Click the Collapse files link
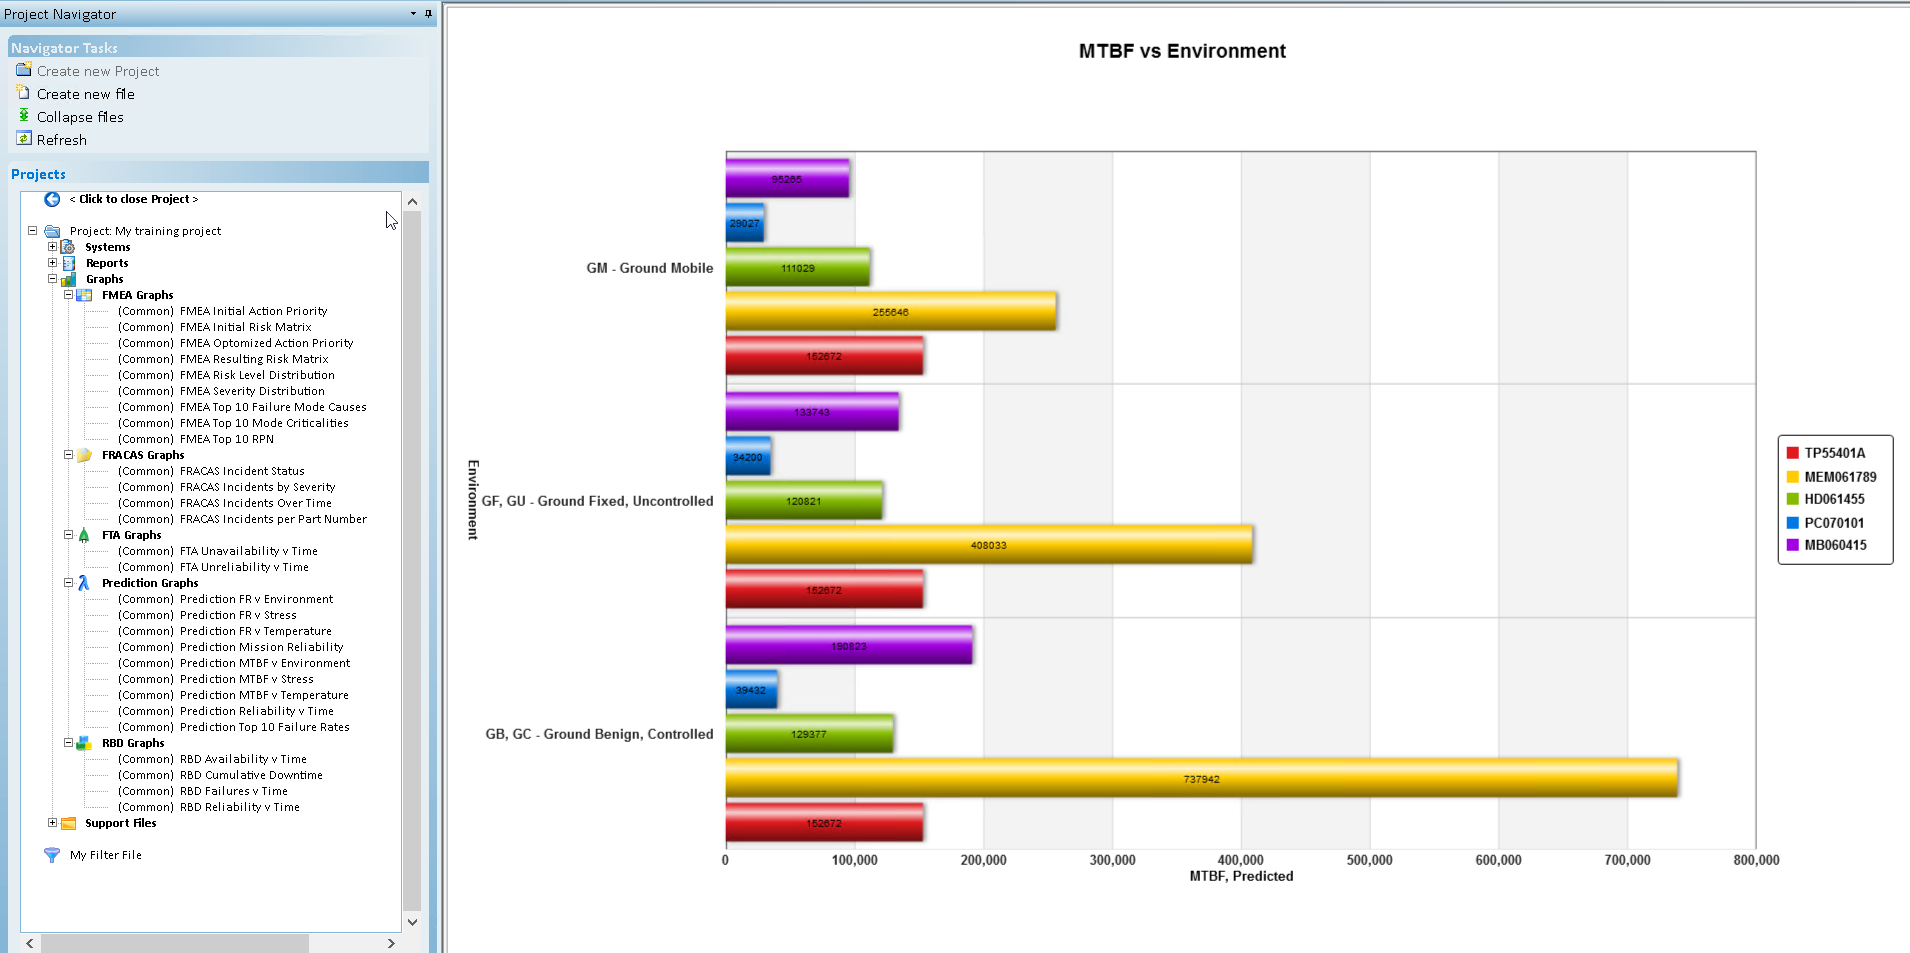 pos(80,117)
